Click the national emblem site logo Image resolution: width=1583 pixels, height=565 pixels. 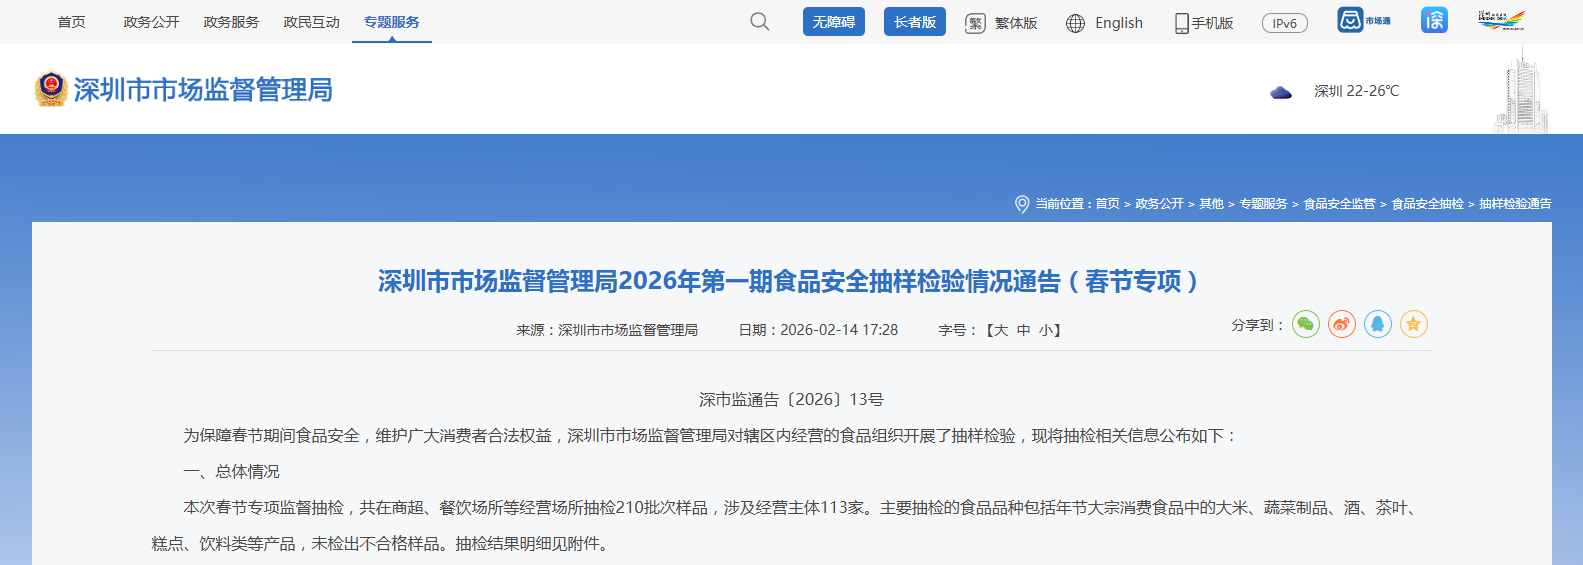point(50,89)
